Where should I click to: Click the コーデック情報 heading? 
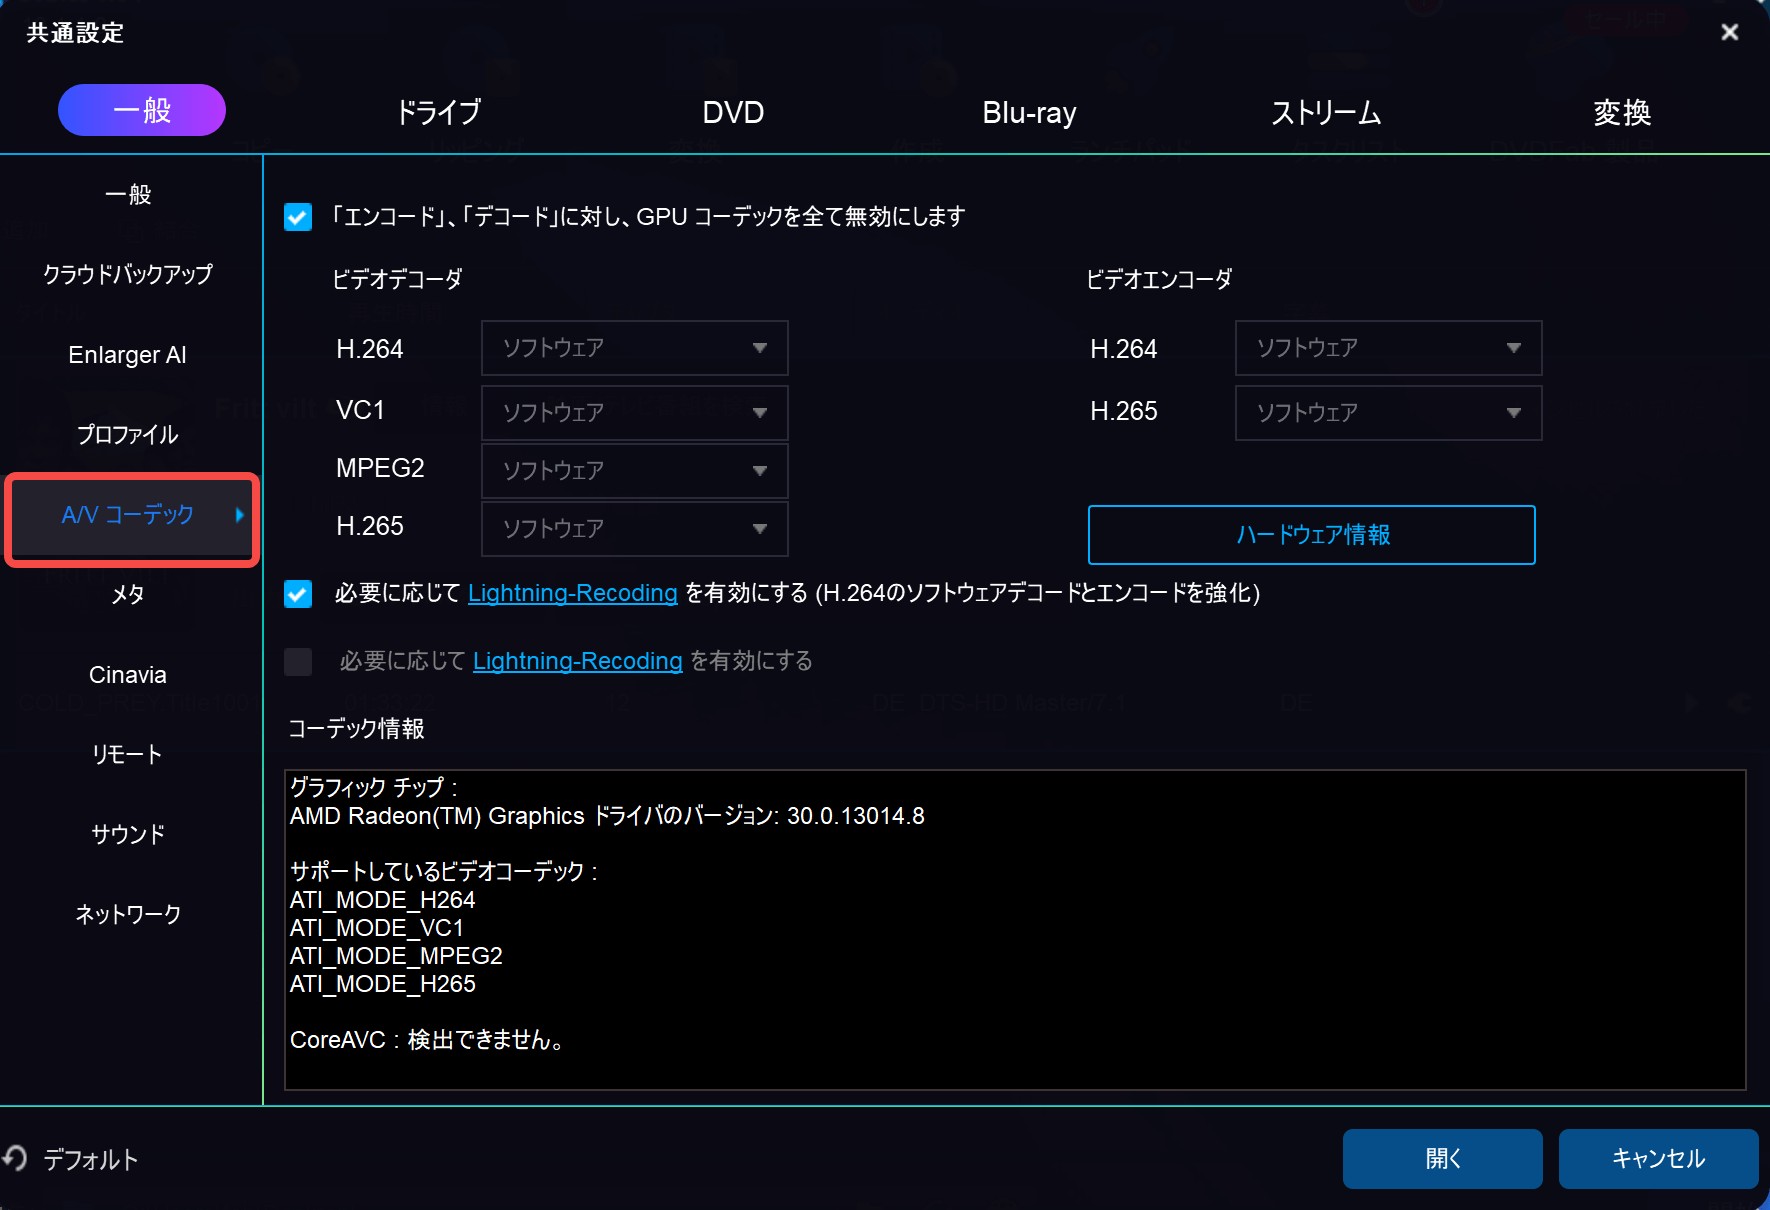[356, 729]
